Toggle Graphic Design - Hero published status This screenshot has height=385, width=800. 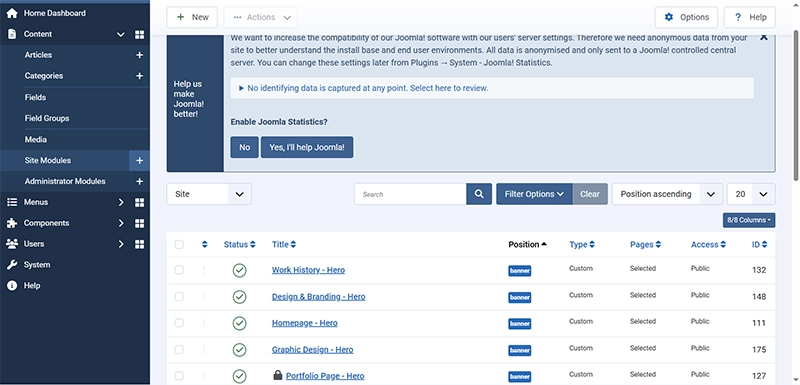[x=239, y=350]
